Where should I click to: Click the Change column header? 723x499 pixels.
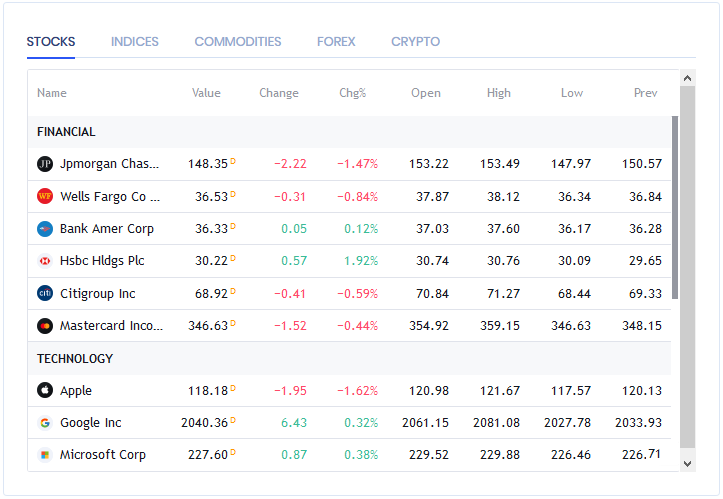coord(279,93)
